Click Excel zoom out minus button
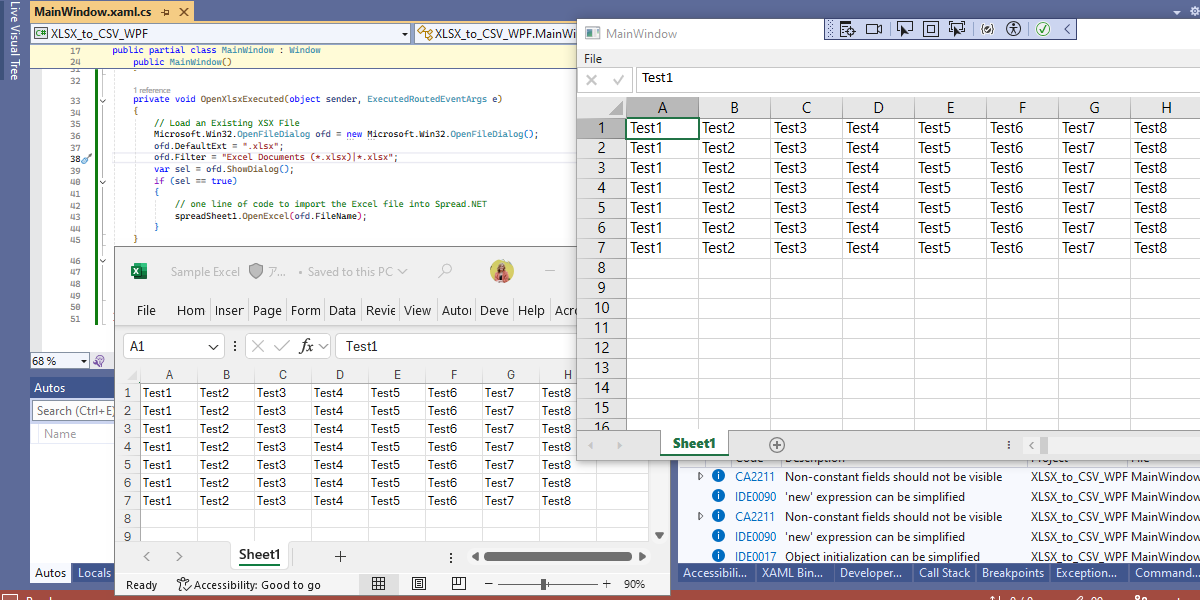 tap(487, 584)
